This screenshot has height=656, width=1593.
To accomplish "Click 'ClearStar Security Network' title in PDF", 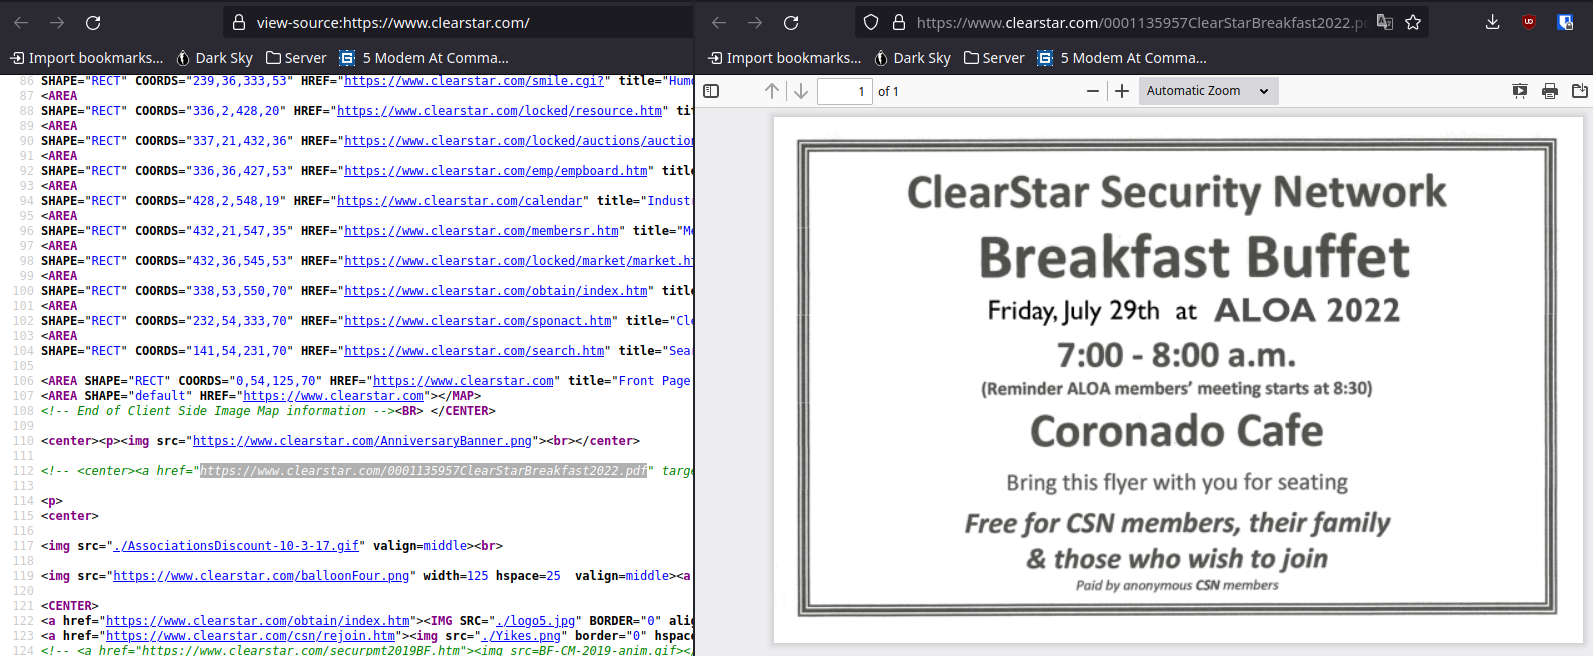I will click(1177, 192).
